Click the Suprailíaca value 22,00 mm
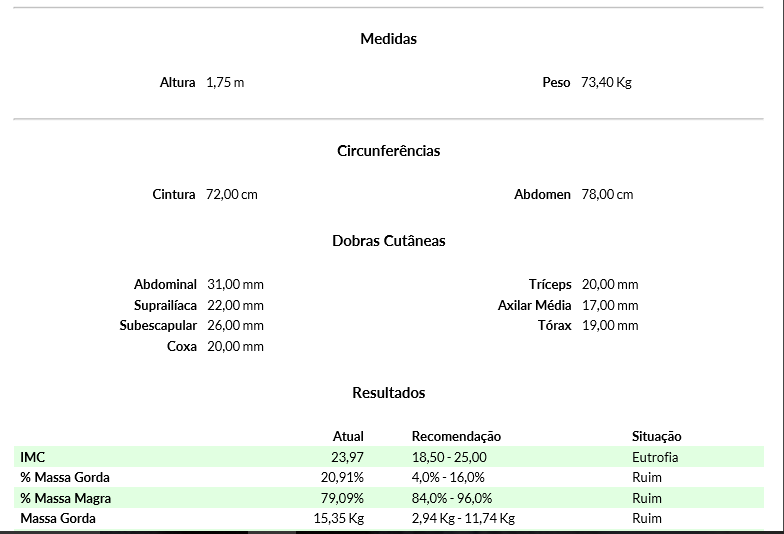Viewport: 784px width, 534px height. 235,305
